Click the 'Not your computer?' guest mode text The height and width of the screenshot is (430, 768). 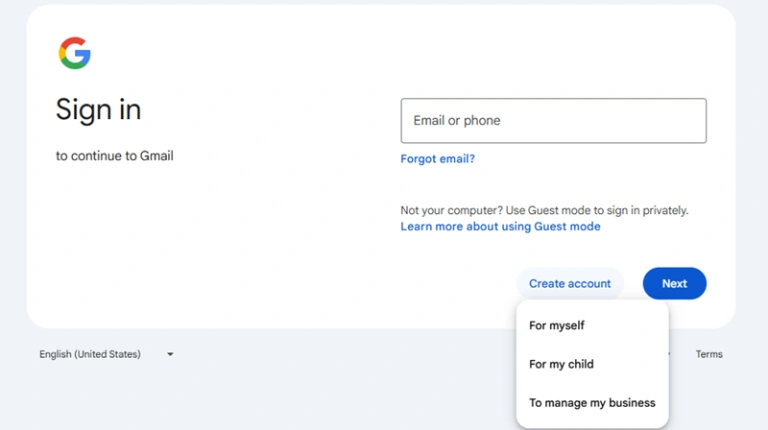pyautogui.click(x=544, y=210)
